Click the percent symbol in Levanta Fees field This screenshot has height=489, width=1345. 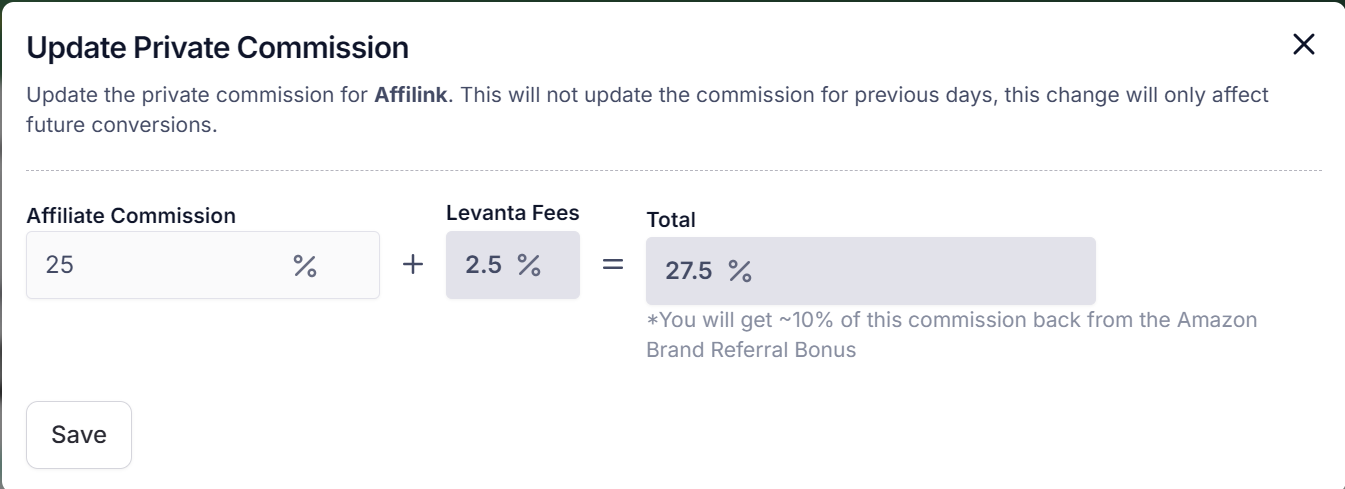[x=529, y=265]
